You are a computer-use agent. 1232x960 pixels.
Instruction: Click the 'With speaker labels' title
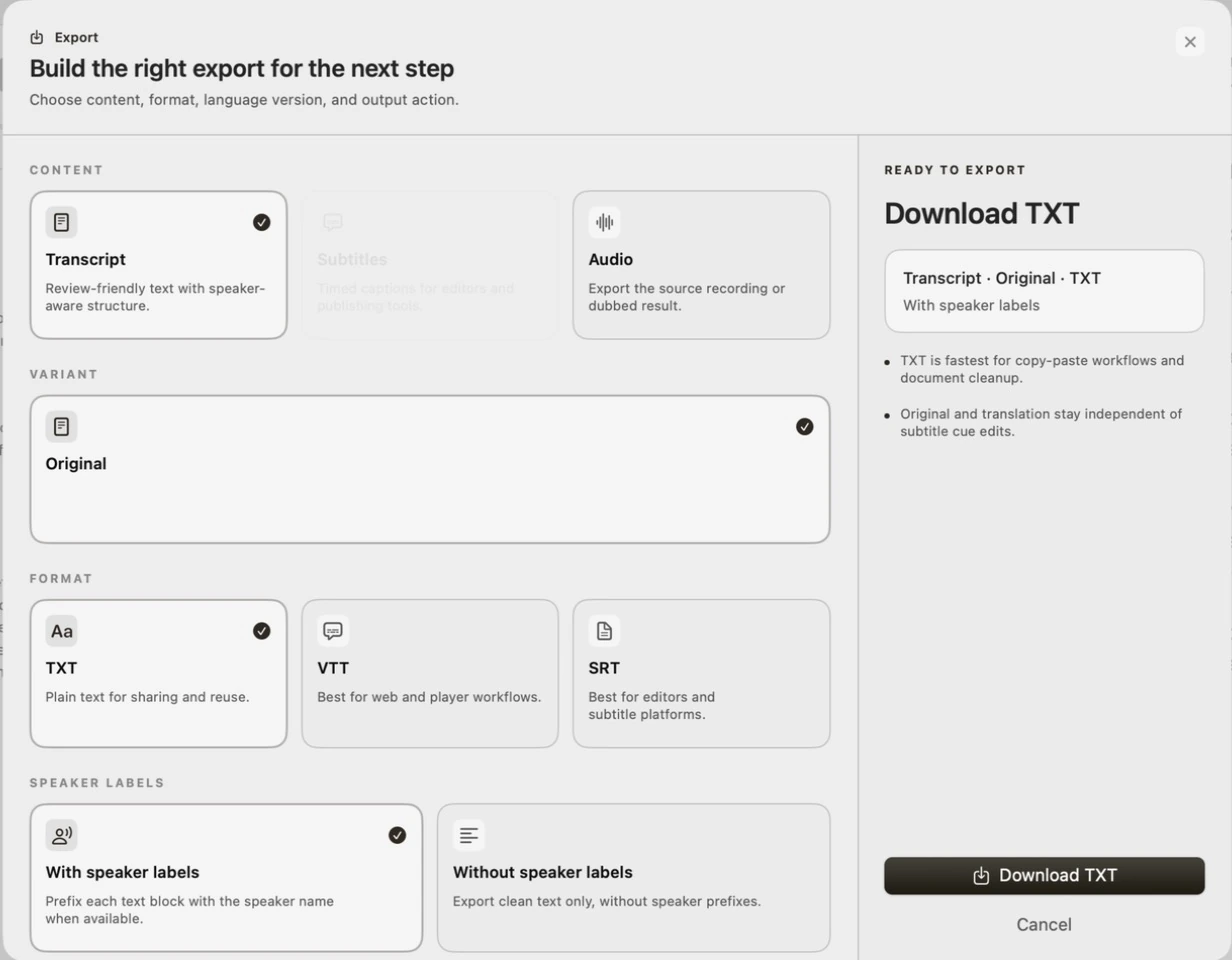point(122,872)
